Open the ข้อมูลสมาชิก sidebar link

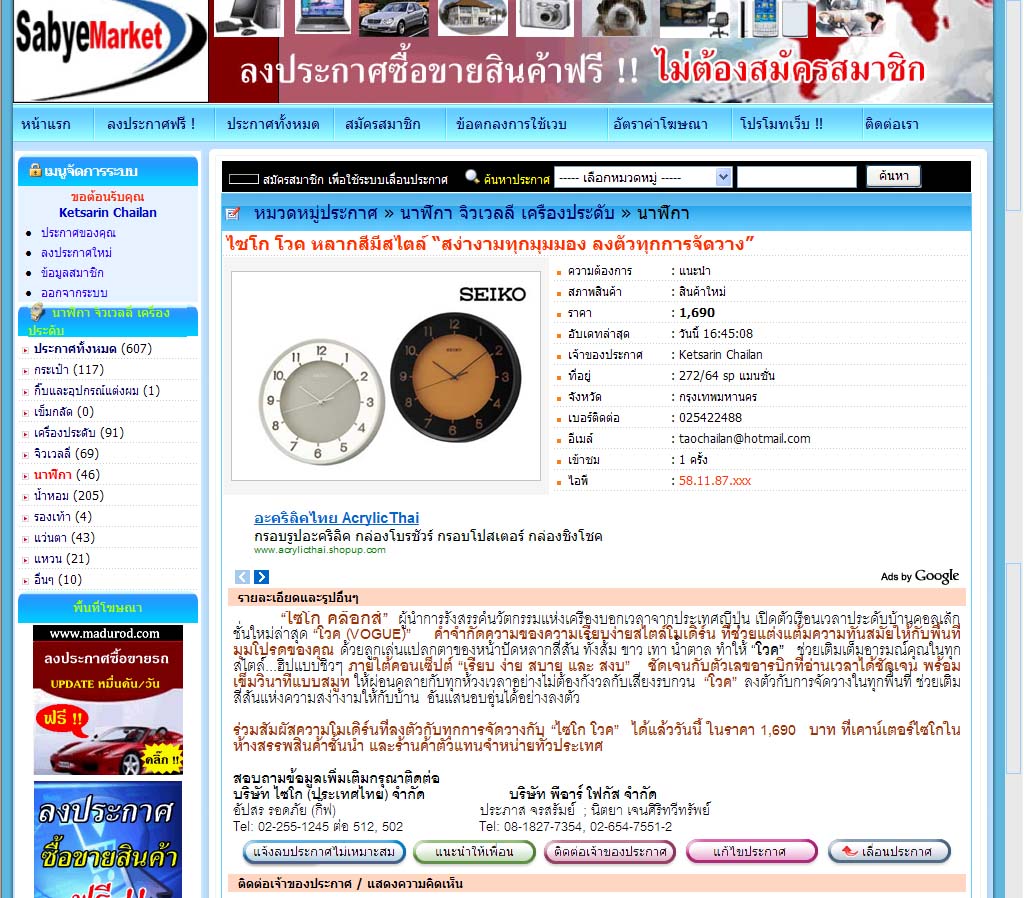[x=72, y=273]
